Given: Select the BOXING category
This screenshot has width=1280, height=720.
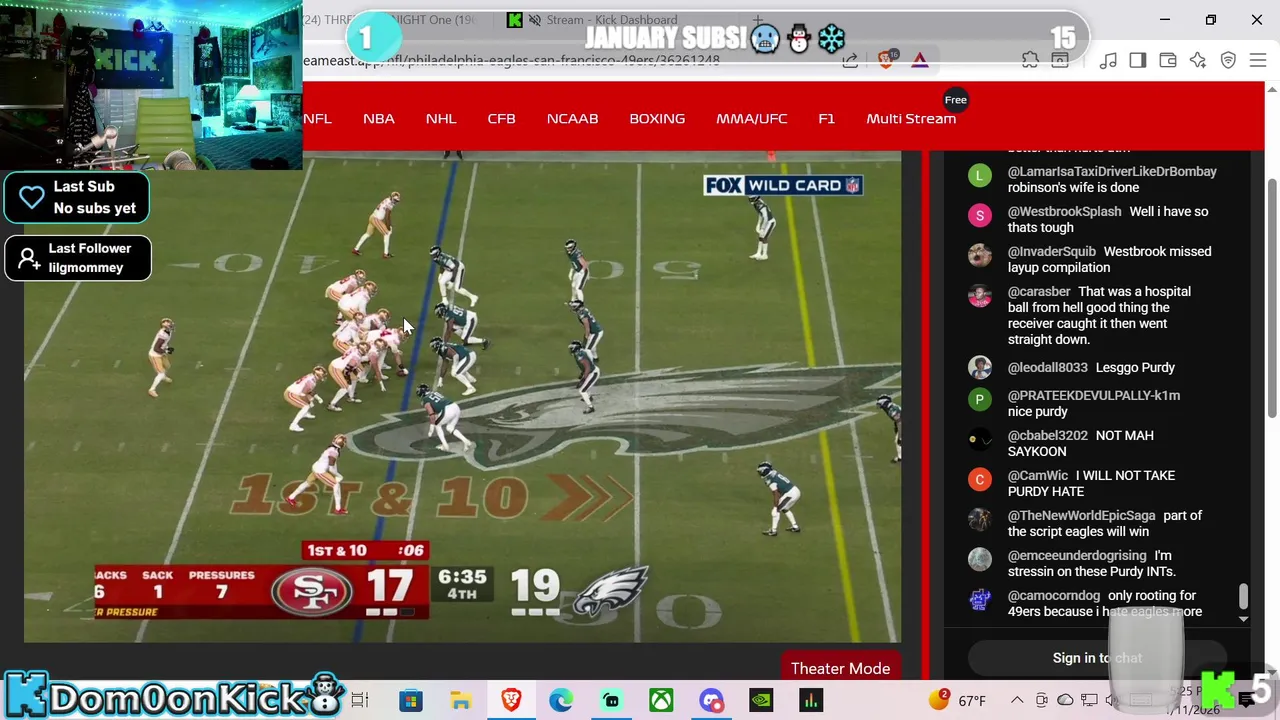Looking at the screenshot, I should (x=657, y=118).
